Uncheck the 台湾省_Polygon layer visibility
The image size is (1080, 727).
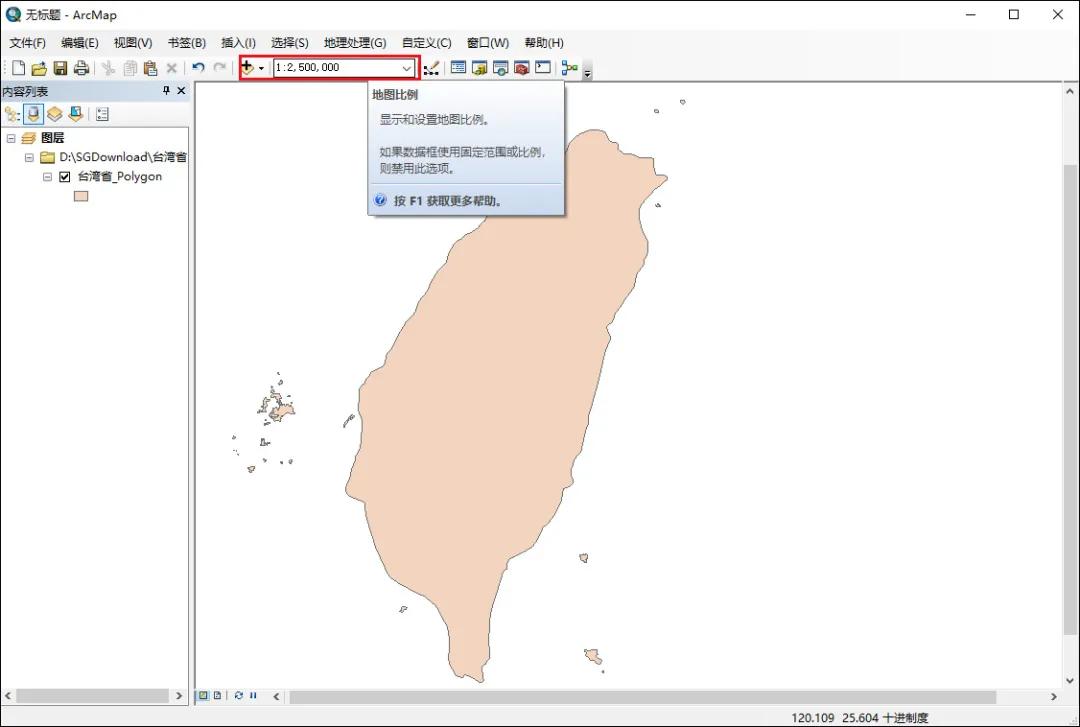click(65, 176)
